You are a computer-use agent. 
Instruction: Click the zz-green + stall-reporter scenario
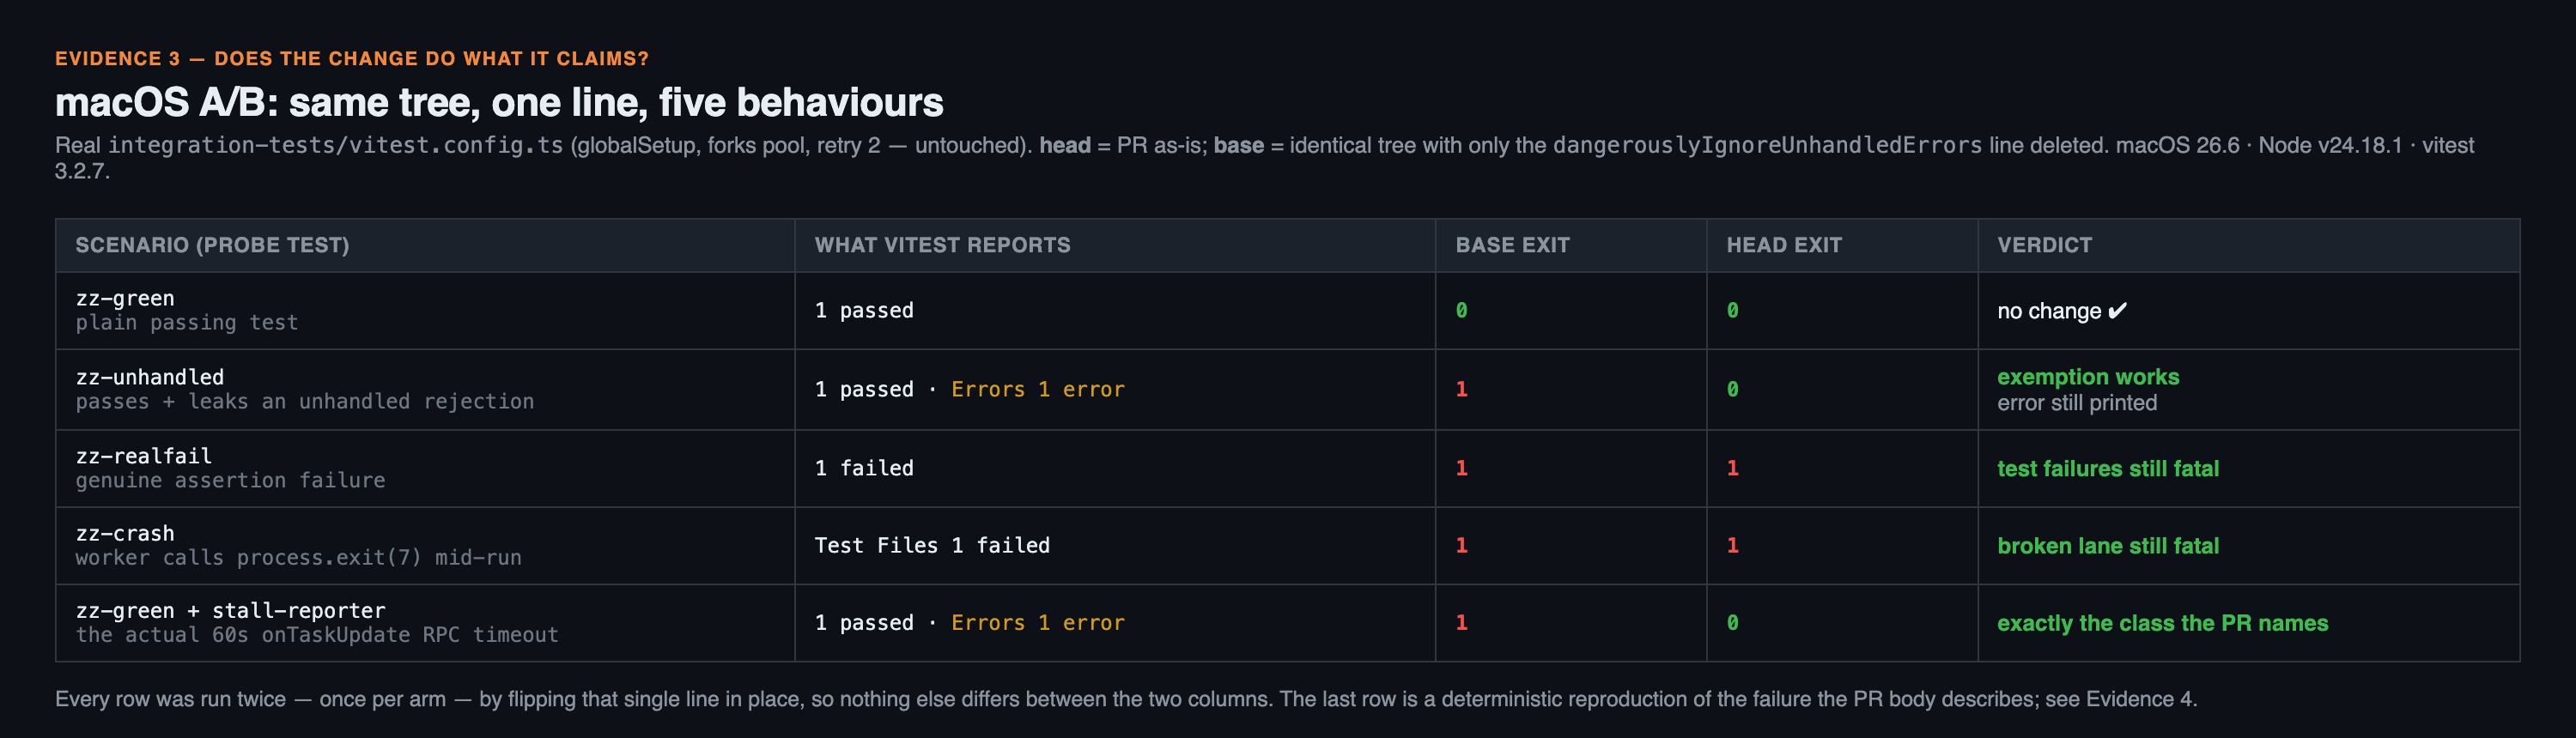click(230, 611)
